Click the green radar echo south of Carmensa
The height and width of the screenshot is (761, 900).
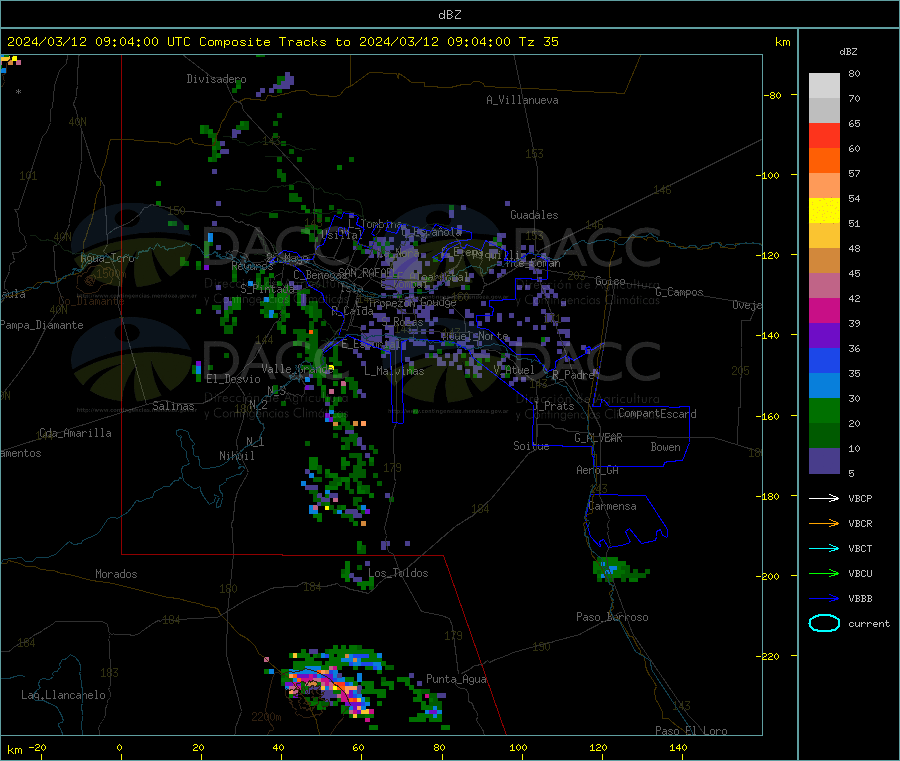tap(619, 570)
